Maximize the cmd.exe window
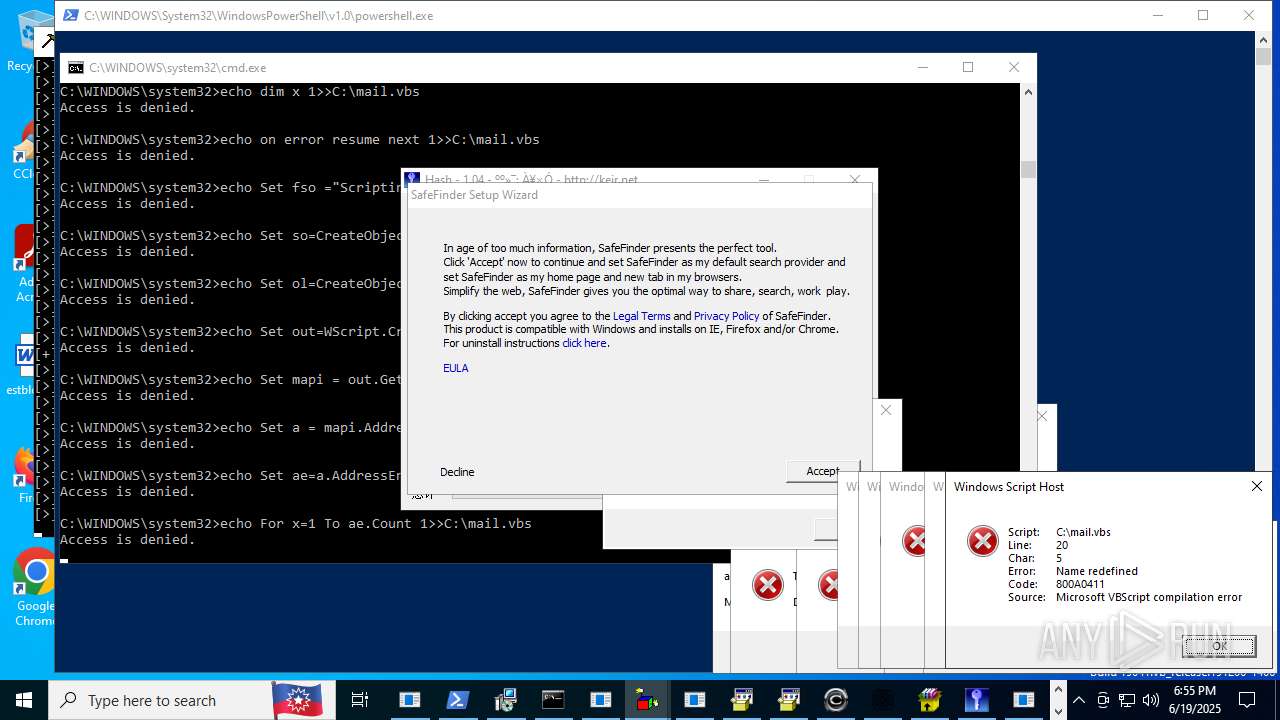This screenshot has height=720, width=1280. click(x=968, y=67)
